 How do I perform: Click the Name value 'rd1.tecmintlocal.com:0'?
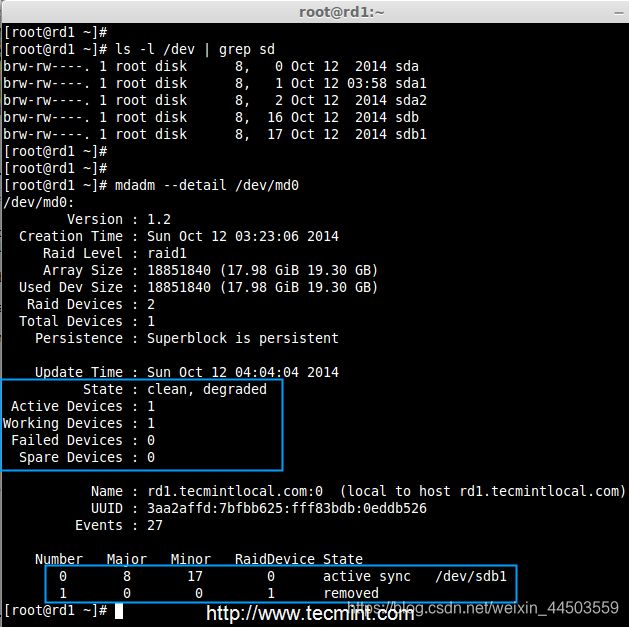[235, 491]
